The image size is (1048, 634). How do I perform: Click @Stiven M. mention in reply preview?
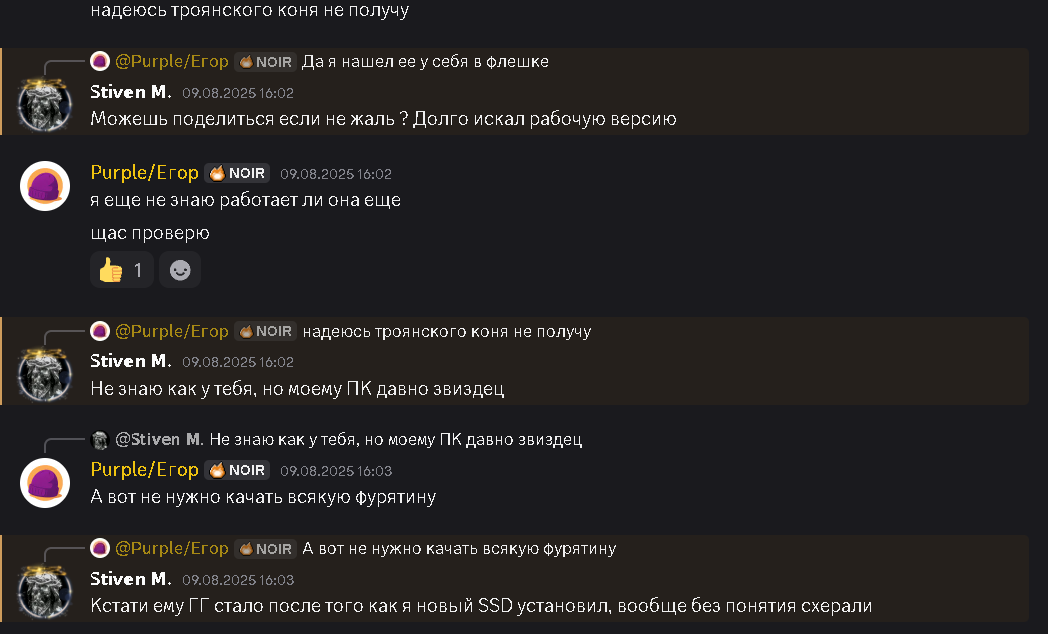[x=160, y=440]
